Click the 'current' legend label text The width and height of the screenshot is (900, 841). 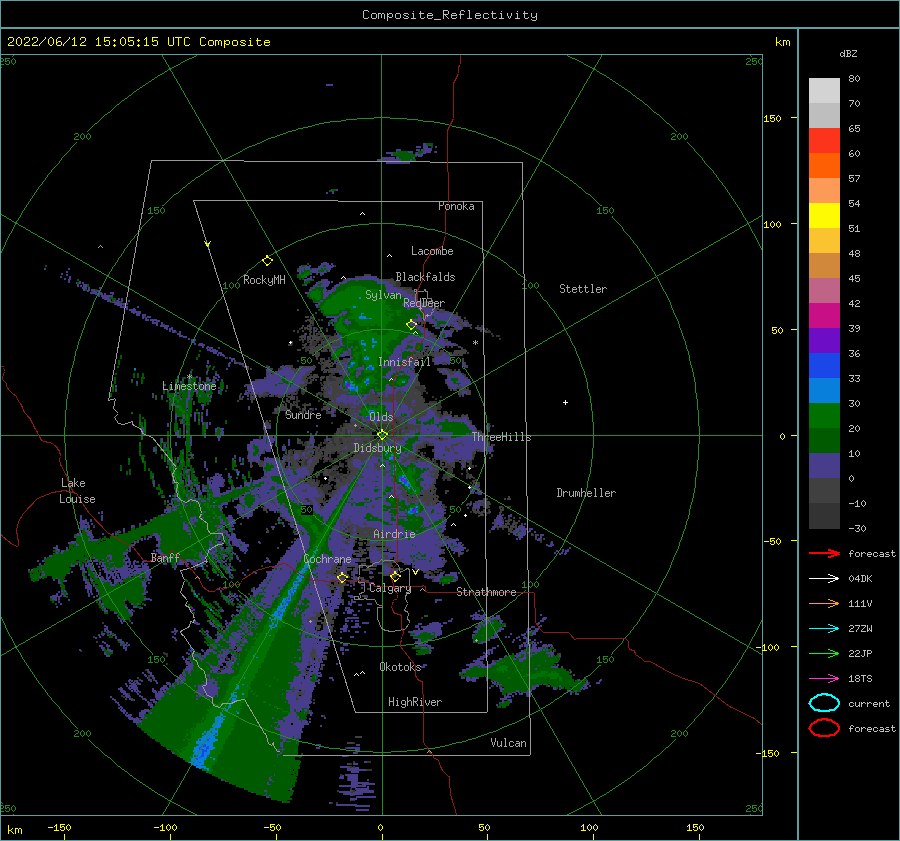click(x=869, y=703)
